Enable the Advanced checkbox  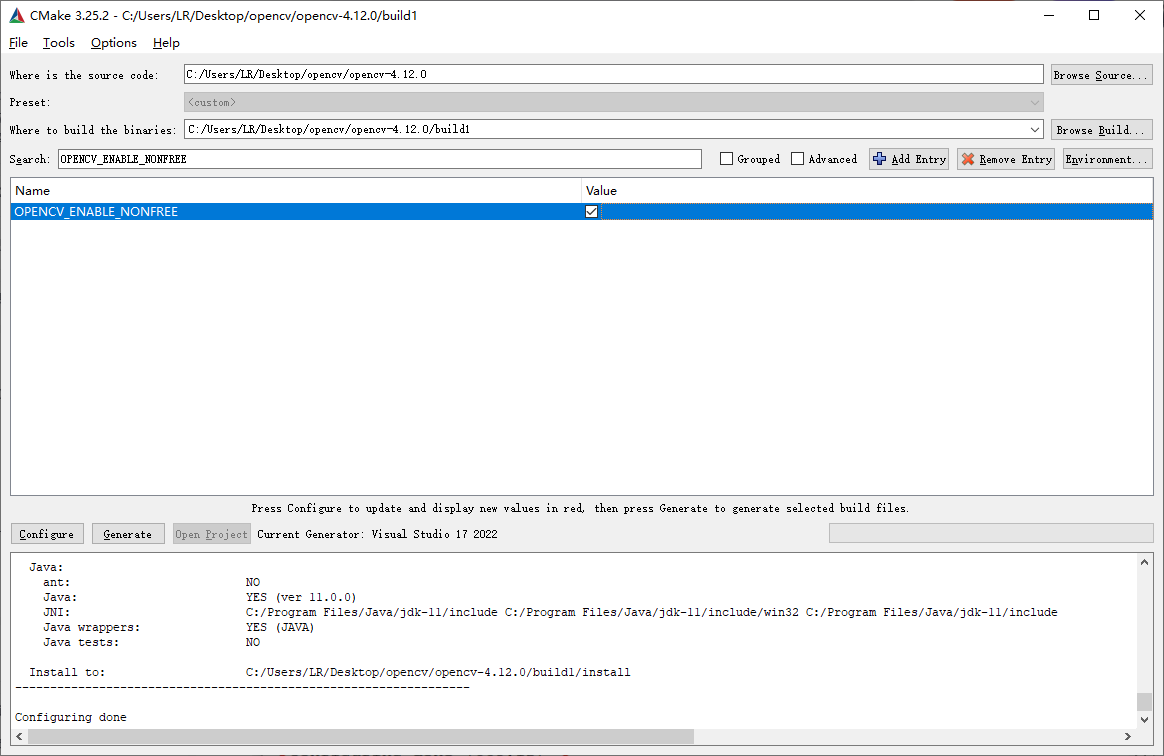[x=797, y=159]
